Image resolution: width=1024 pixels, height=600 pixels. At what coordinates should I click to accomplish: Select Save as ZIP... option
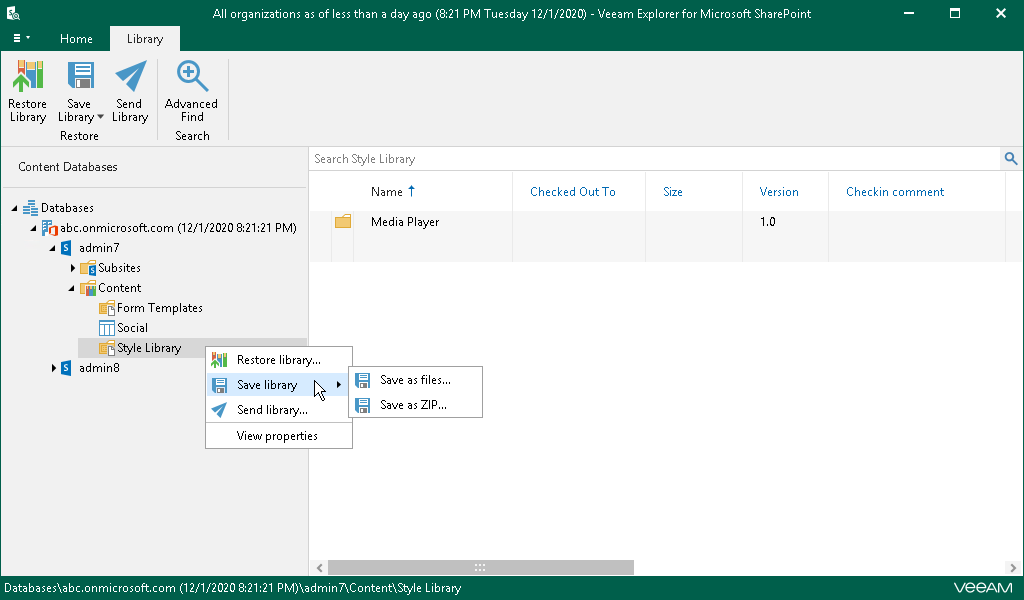click(415, 405)
